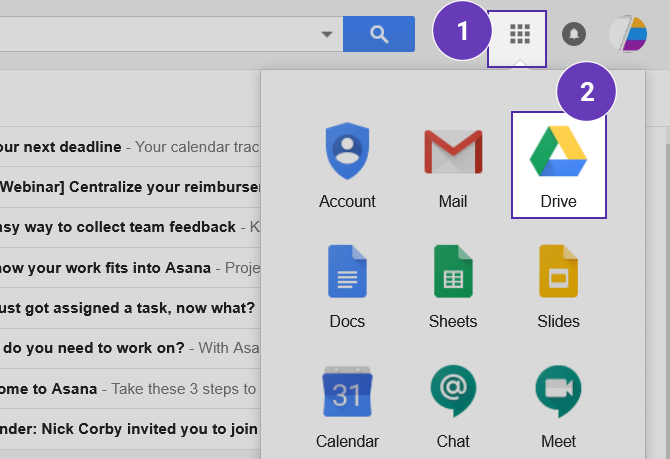Open the profile avatar menu

click(x=628, y=34)
